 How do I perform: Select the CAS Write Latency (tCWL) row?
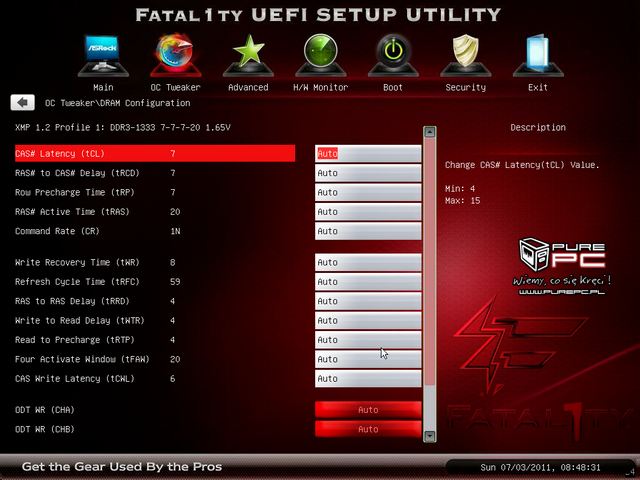coord(155,379)
